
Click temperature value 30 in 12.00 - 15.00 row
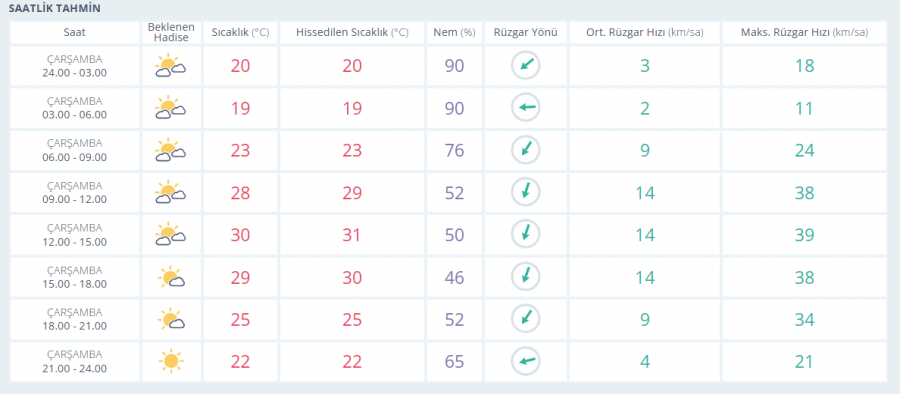(240, 235)
